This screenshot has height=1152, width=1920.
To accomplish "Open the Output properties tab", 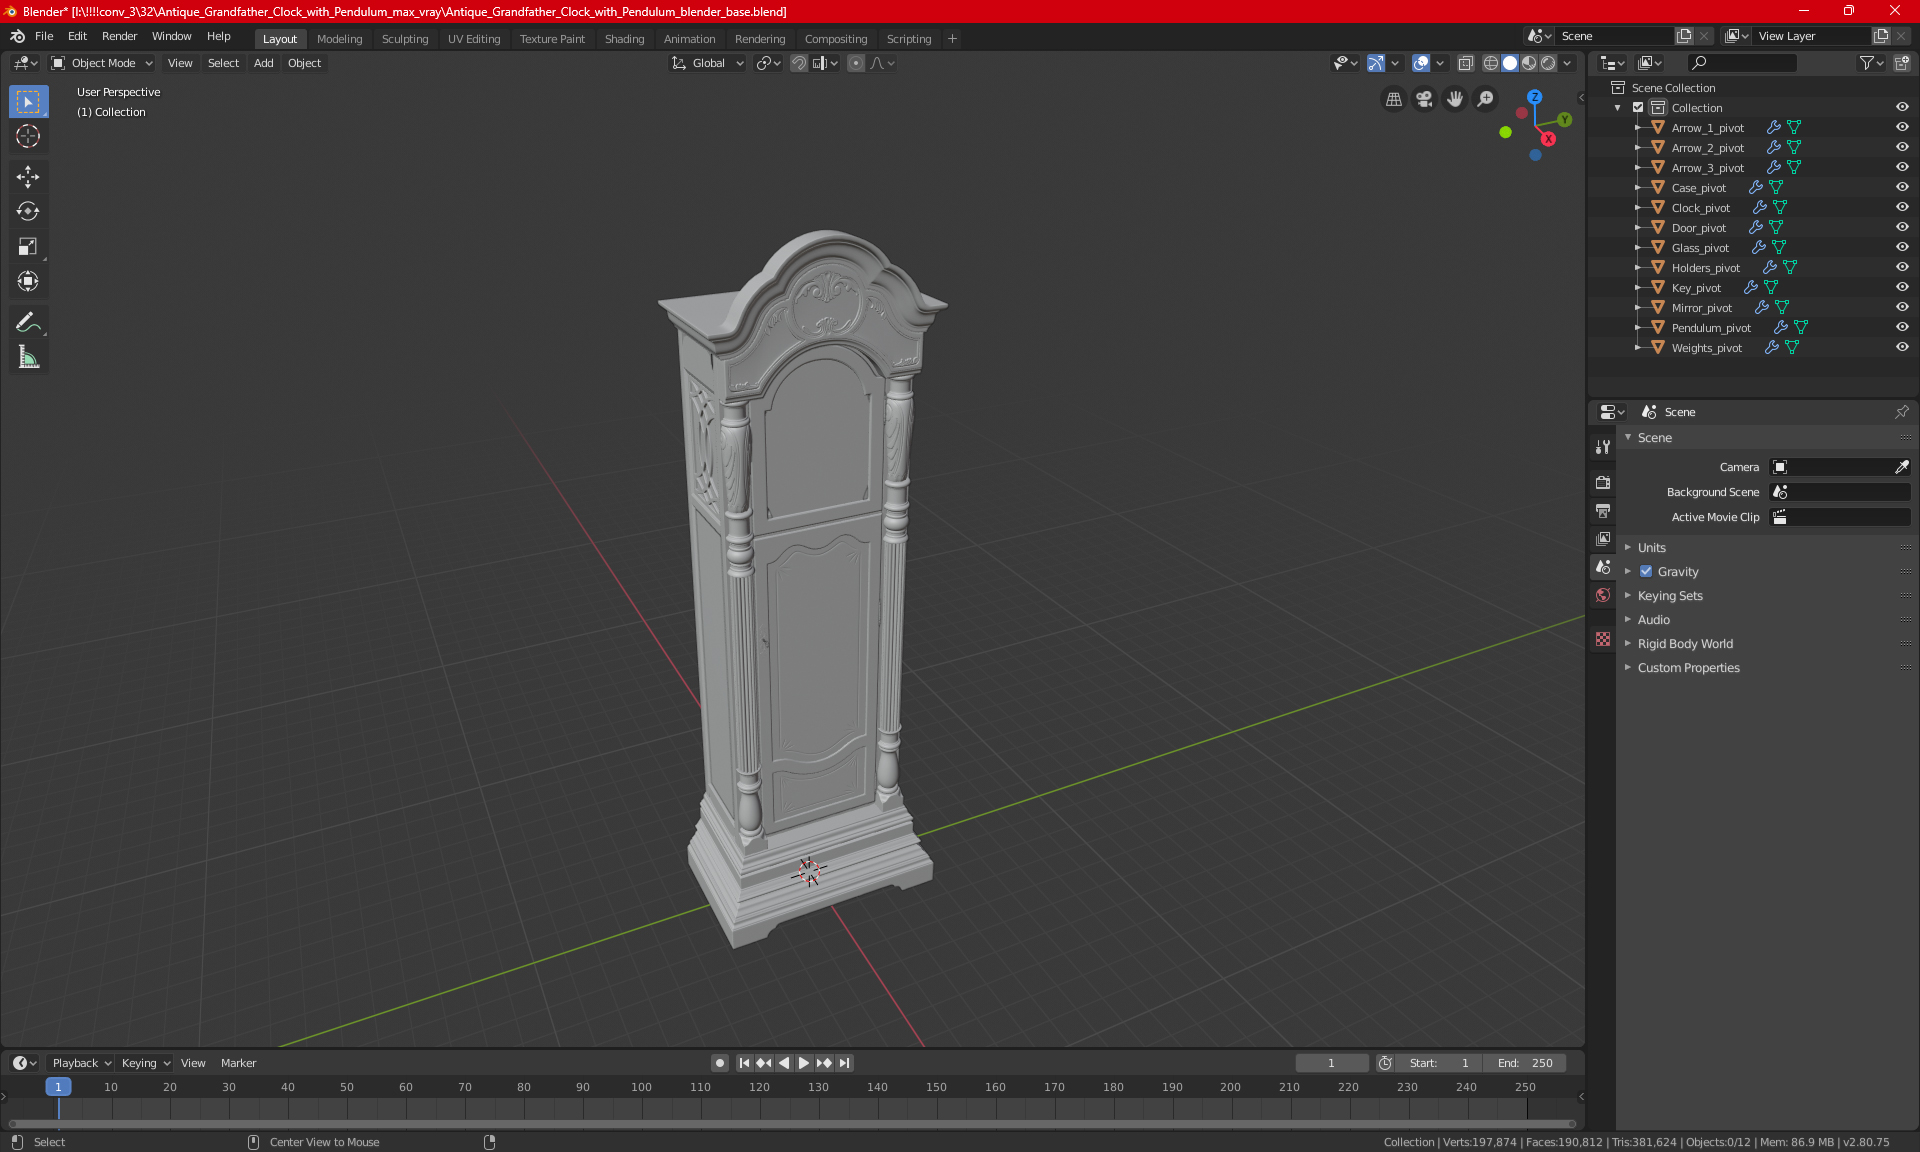I will (1603, 510).
